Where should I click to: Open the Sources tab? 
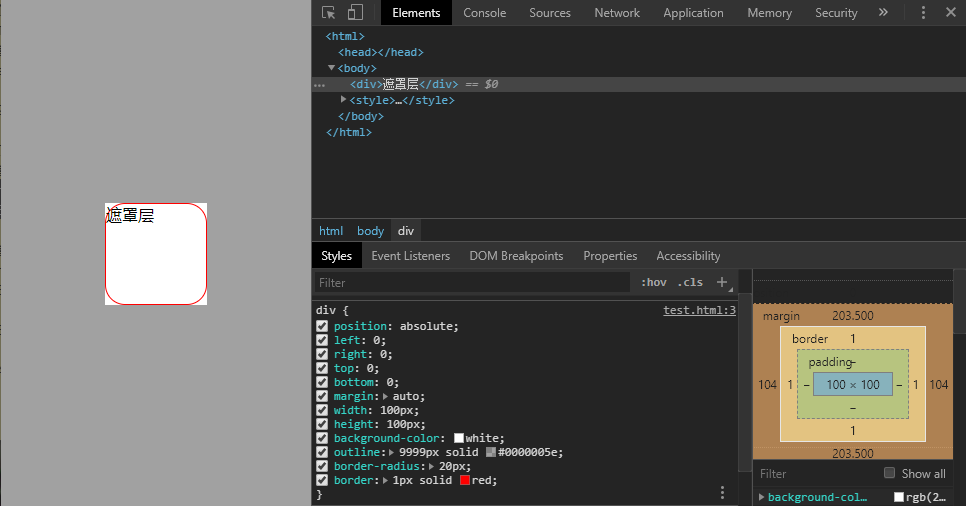[x=550, y=13]
